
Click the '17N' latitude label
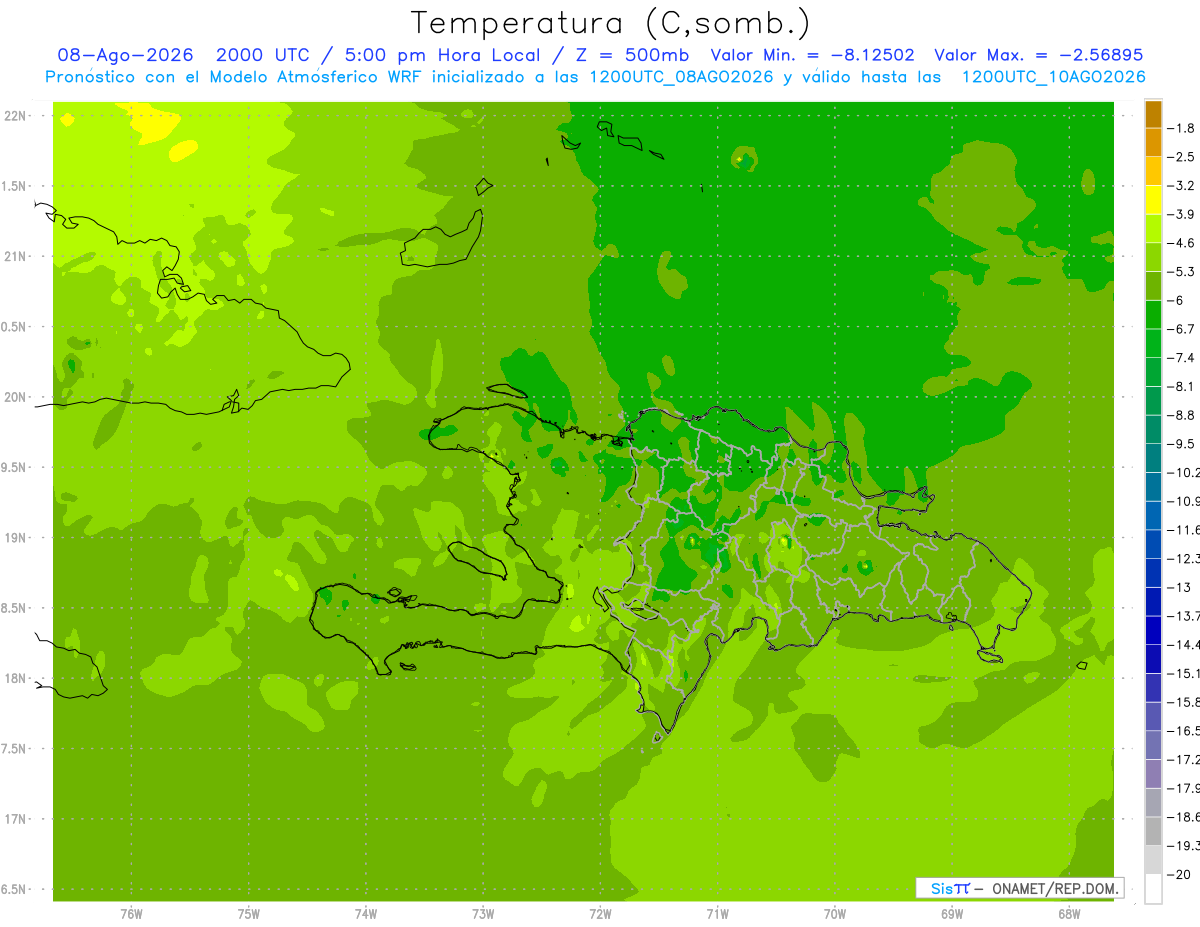pos(15,819)
